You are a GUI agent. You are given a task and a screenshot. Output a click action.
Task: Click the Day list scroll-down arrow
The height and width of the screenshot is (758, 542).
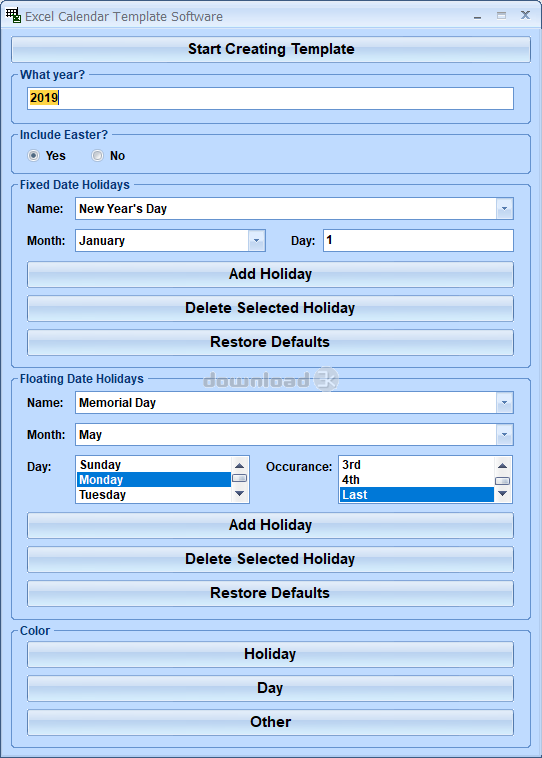[x=239, y=494]
